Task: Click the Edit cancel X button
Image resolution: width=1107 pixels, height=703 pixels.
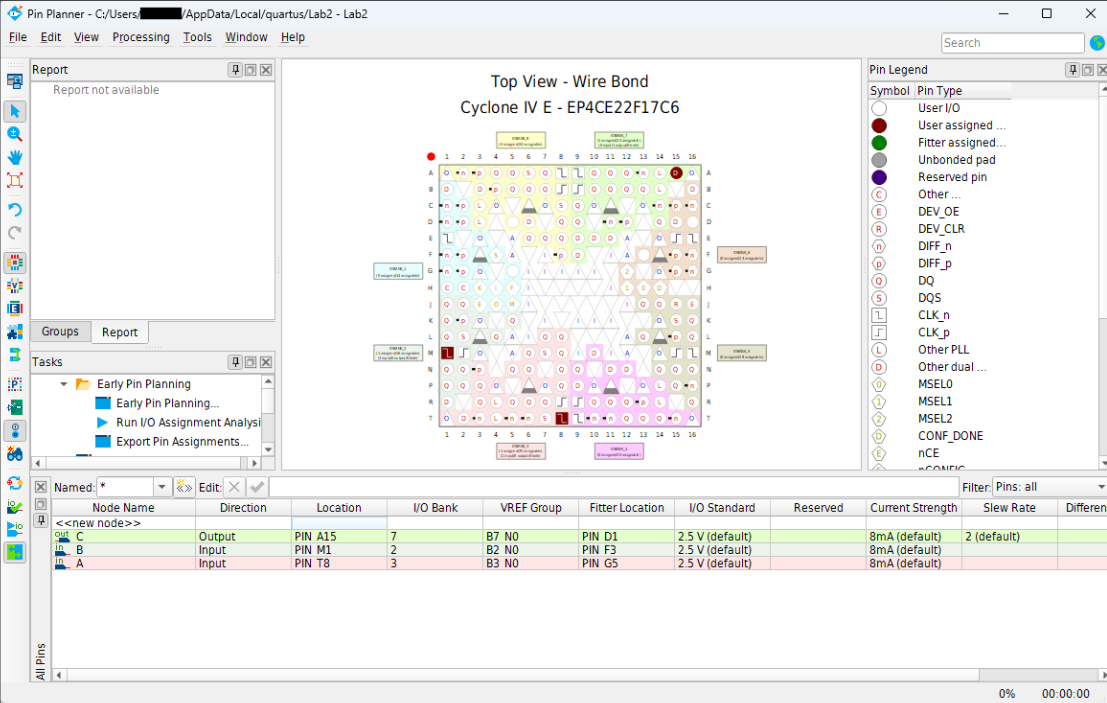Action: pos(234,487)
